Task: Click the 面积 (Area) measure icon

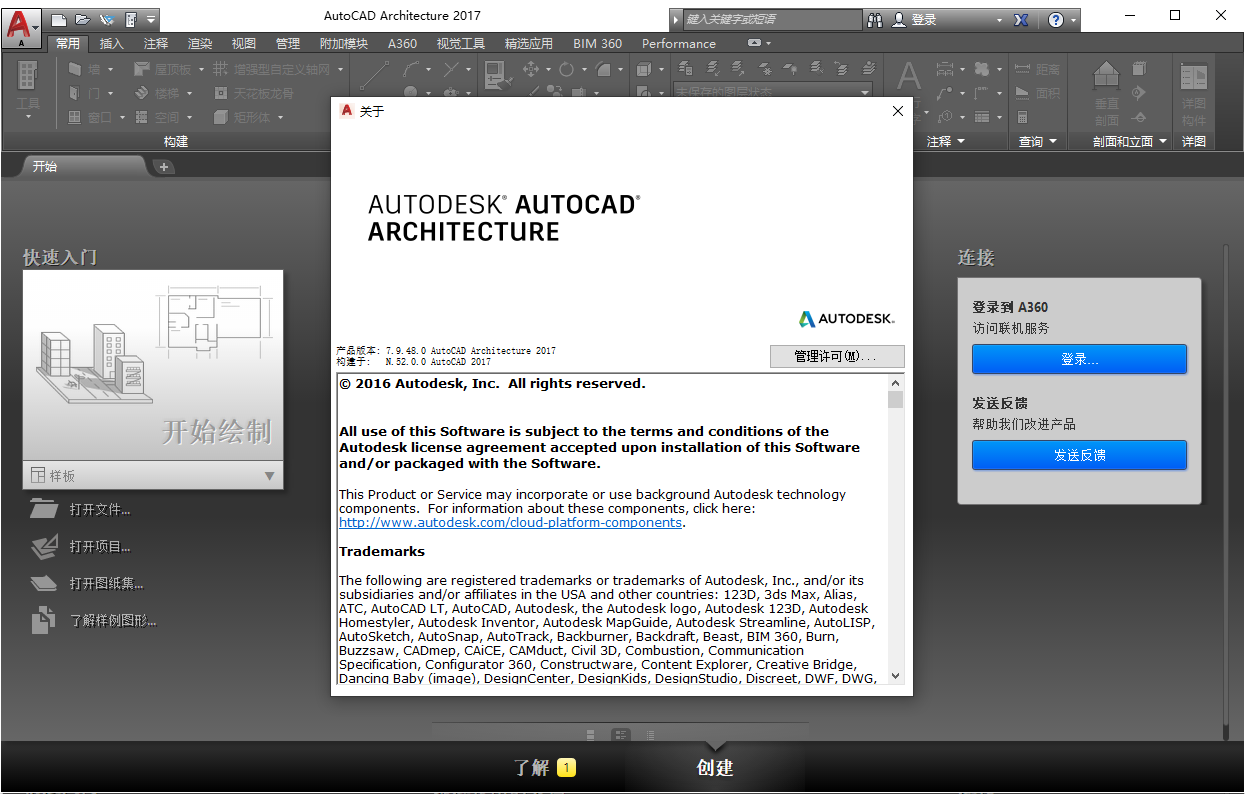Action: coord(1022,92)
